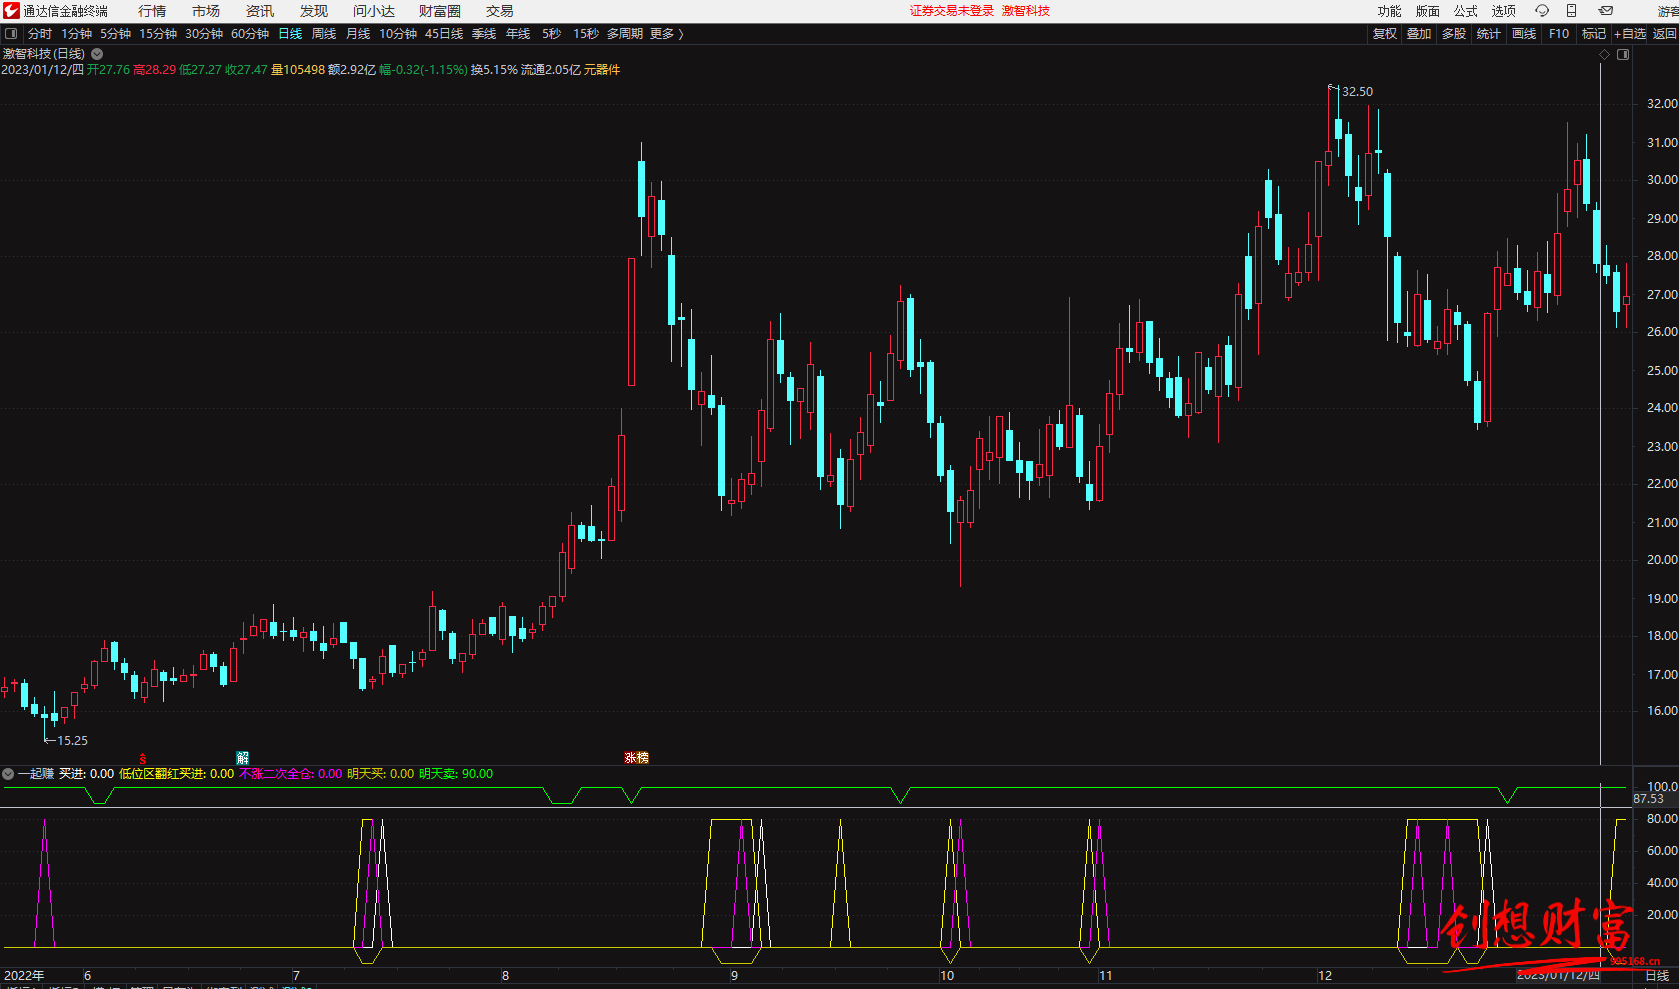Click the 激智科技 title link at top
Viewport: 1679px width, 989px height.
1026,11
